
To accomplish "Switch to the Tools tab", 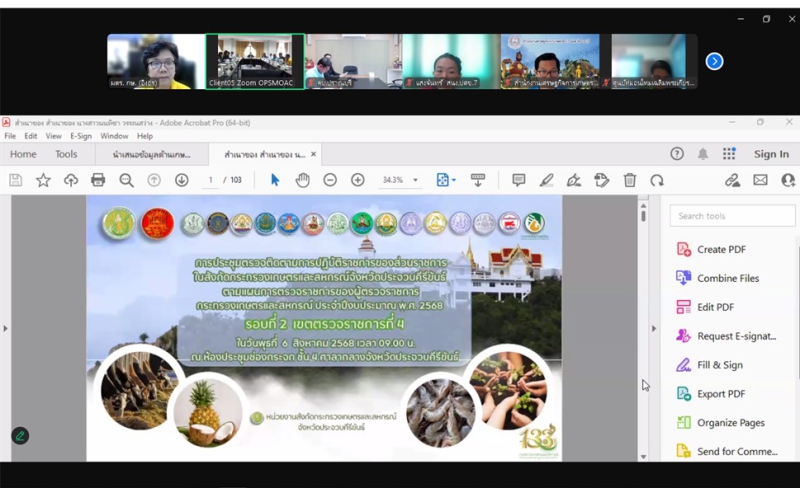I will pos(66,154).
